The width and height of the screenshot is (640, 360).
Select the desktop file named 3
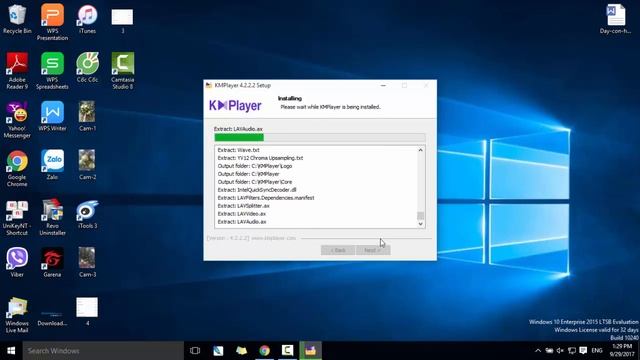click(x=122, y=20)
